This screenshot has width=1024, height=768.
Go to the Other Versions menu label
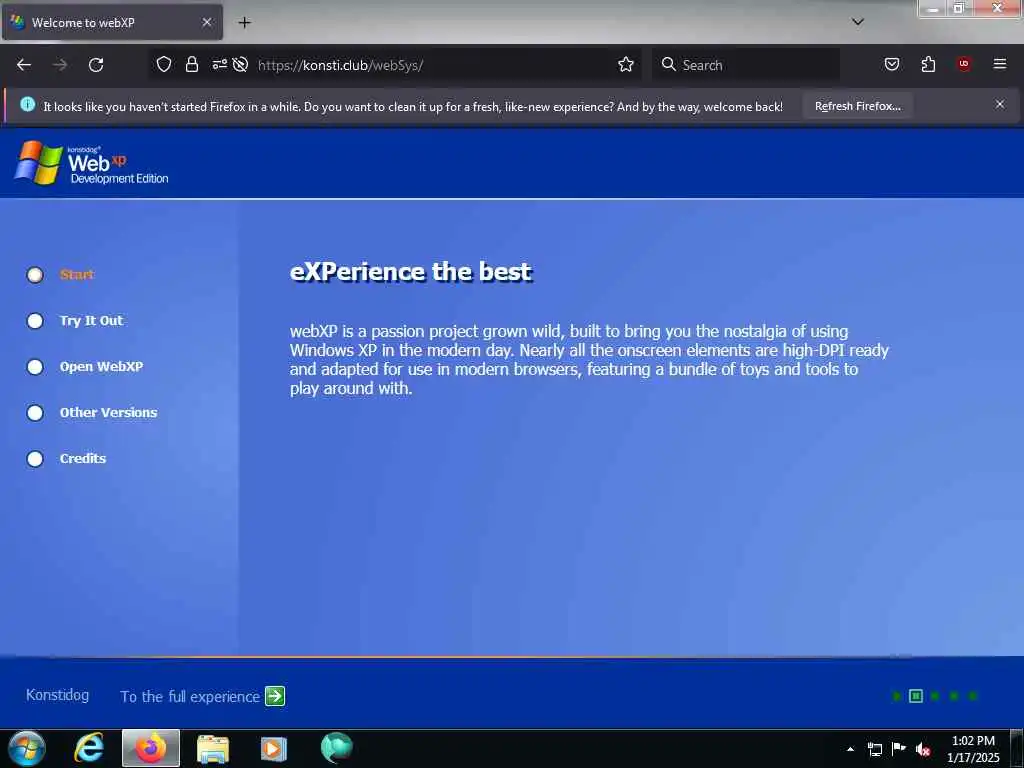tap(108, 412)
